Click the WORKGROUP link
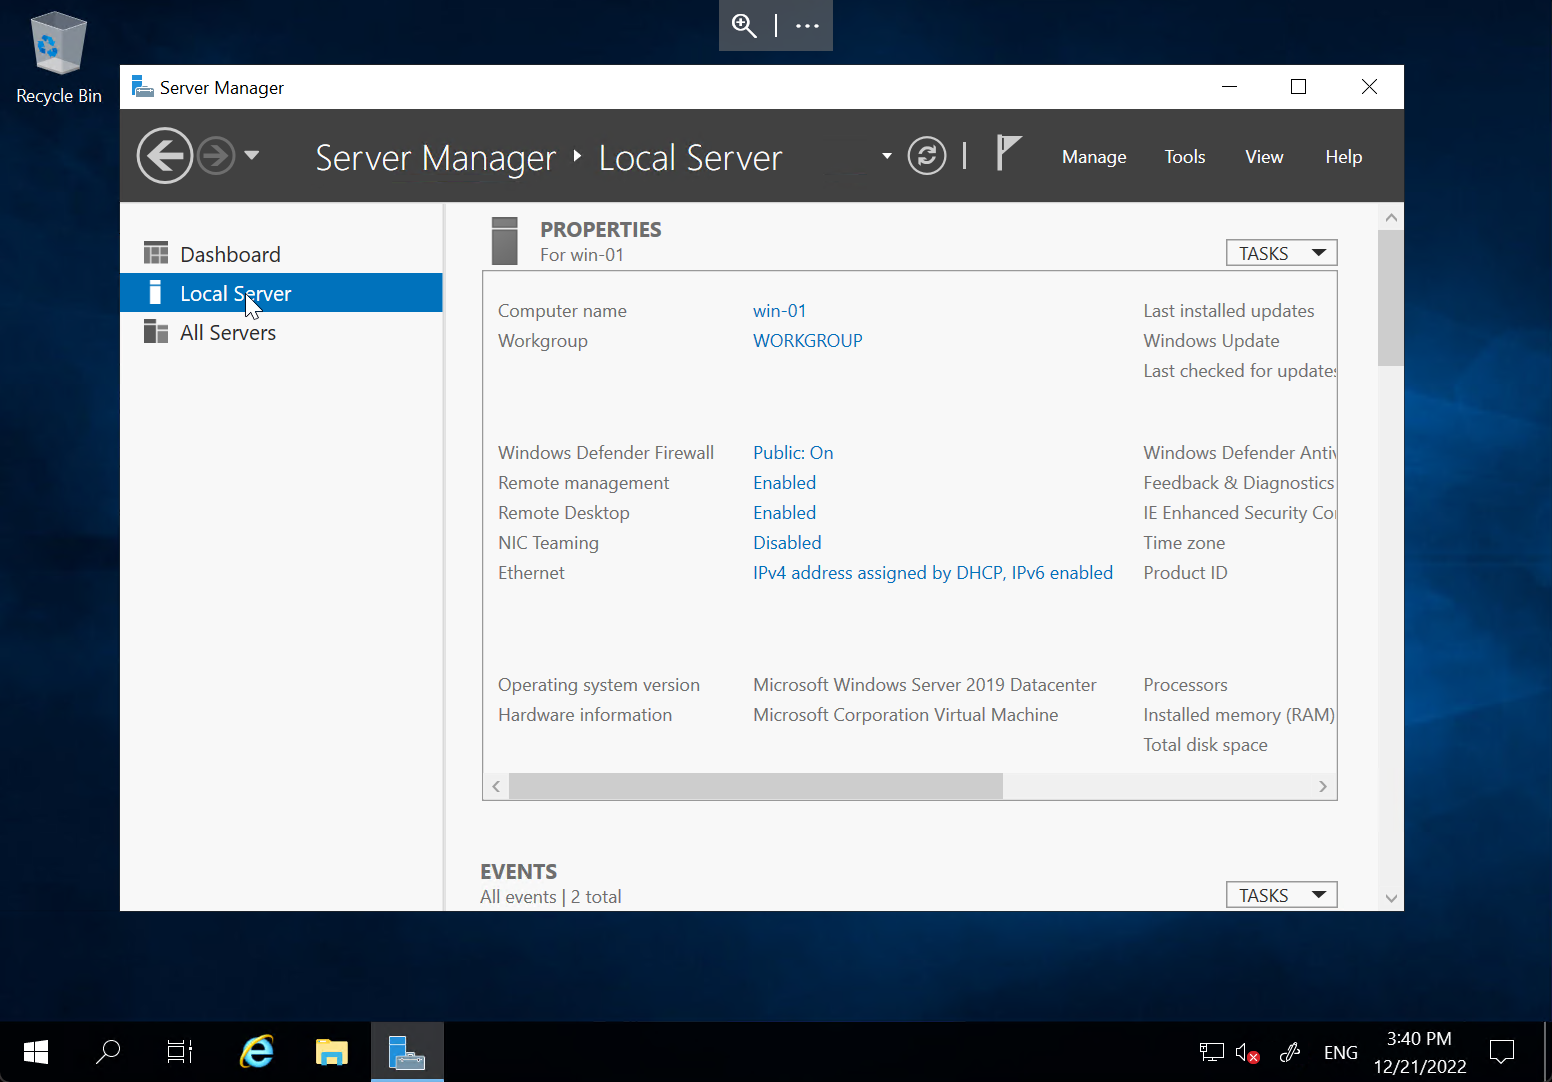The width and height of the screenshot is (1552, 1082). (807, 340)
